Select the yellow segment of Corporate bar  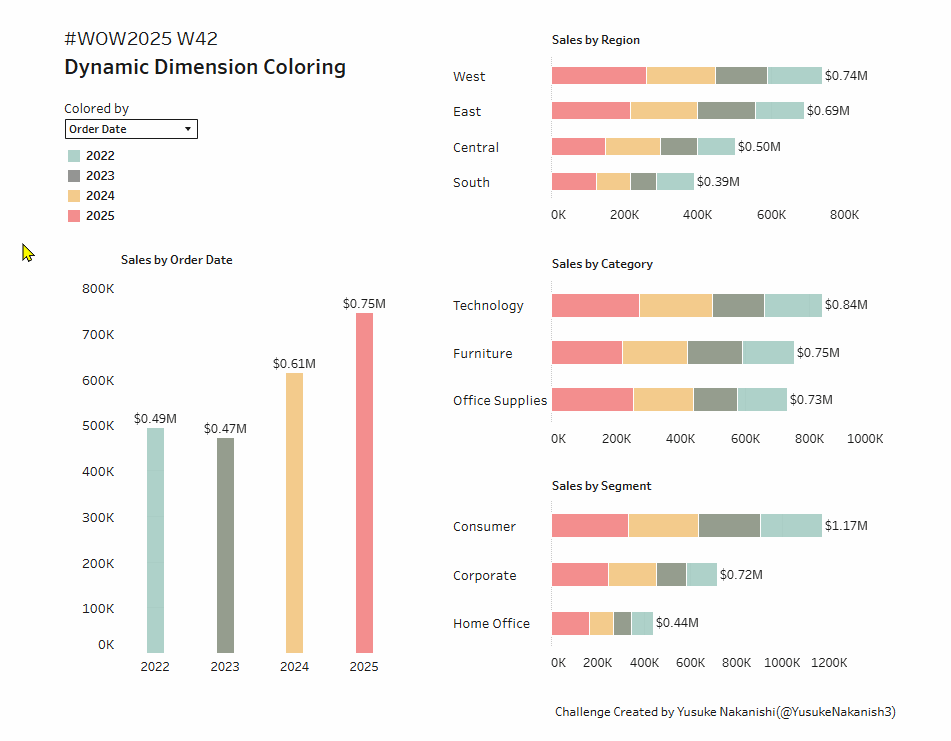point(632,575)
